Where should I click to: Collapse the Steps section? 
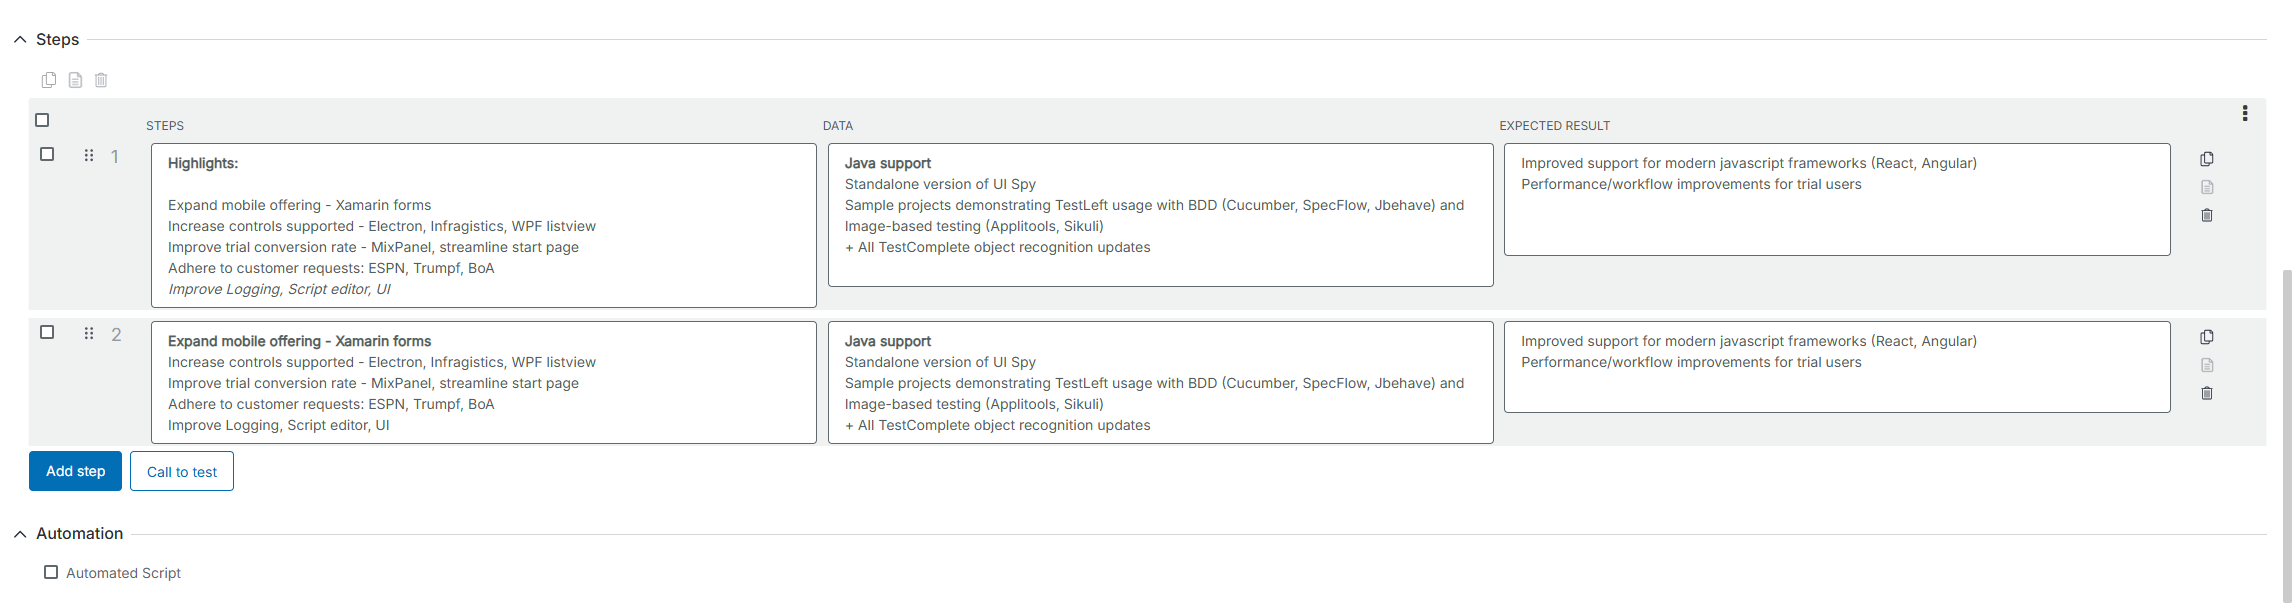coord(20,40)
